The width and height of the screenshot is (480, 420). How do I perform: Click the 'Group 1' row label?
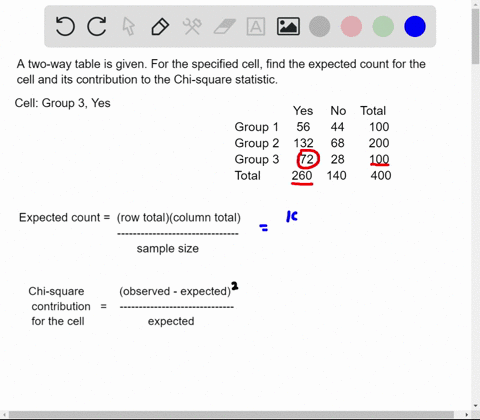[x=256, y=127]
